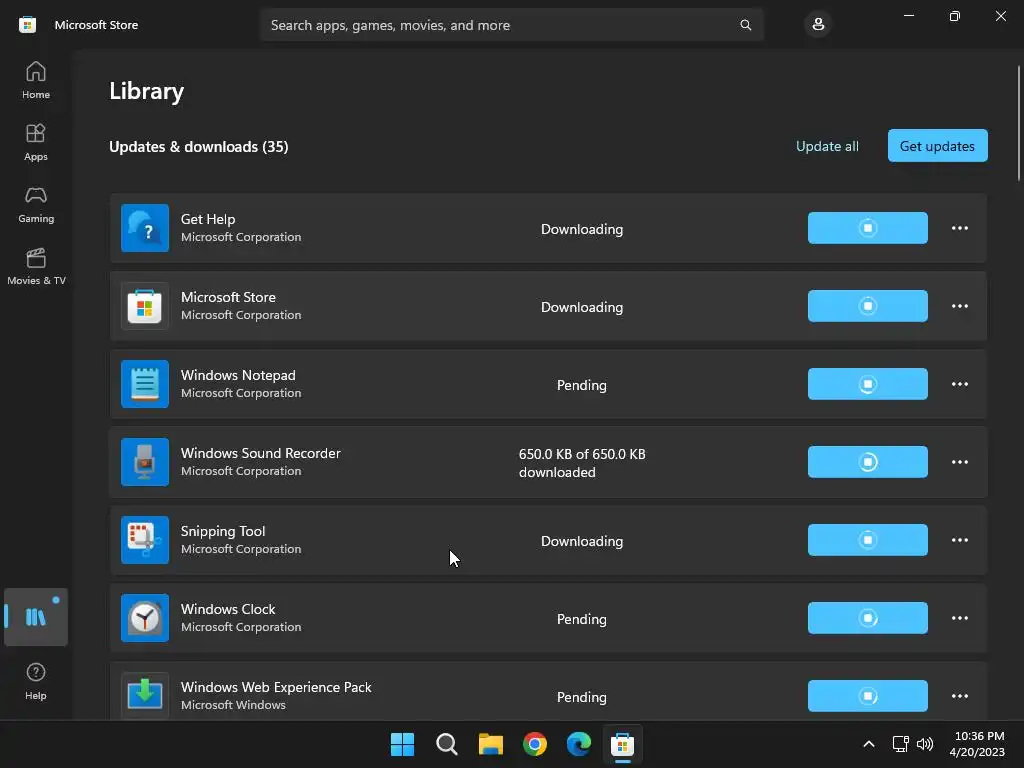Show hidden system tray icons
The height and width of the screenshot is (768, 1024).
point(869,744)
